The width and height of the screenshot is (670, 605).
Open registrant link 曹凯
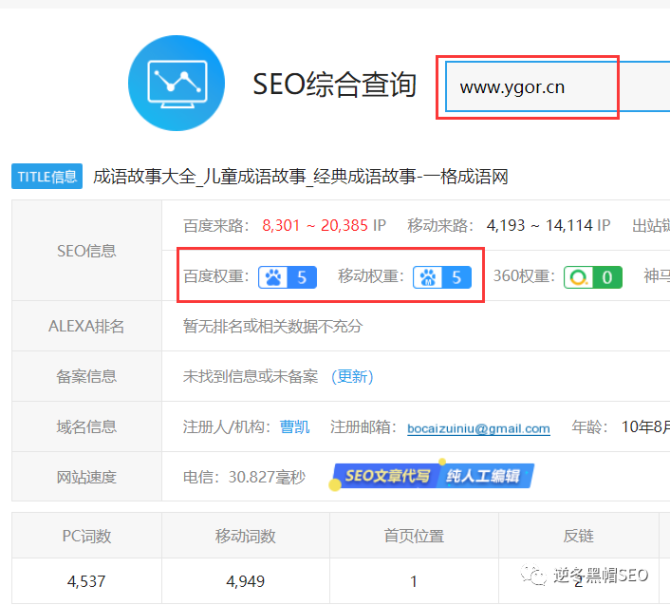pyautogui.click(x=294, y=427)
